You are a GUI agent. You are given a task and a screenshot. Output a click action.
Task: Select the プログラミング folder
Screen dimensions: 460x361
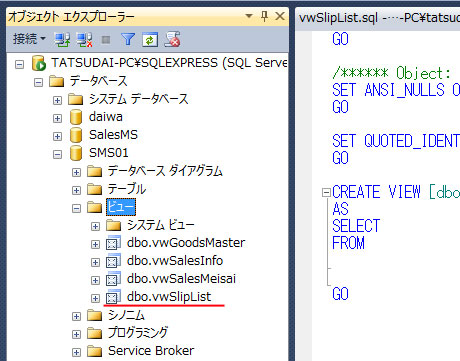[138, 333]
